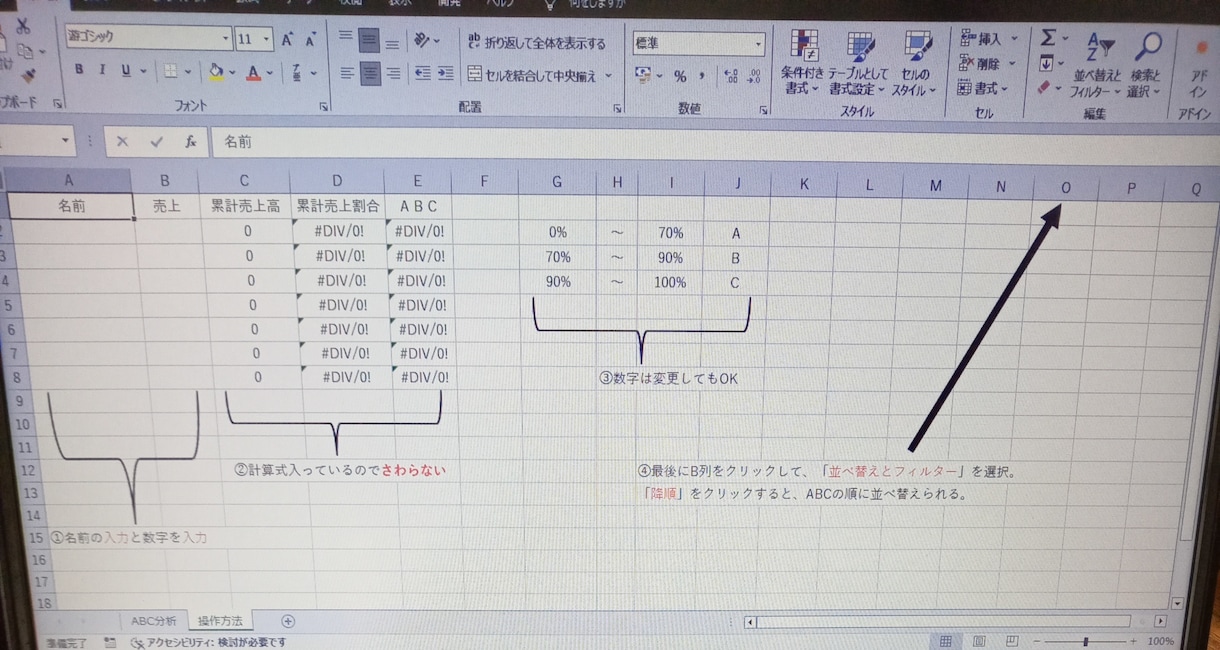
Task: Toggle center horizontal alignment
Action: pyautogui.click(x=371, y=73)
